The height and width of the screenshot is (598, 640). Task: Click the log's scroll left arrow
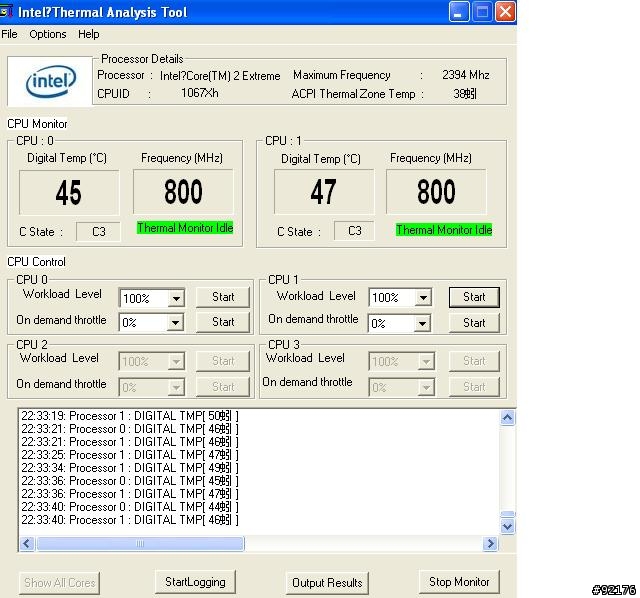[x=27, y=543]
